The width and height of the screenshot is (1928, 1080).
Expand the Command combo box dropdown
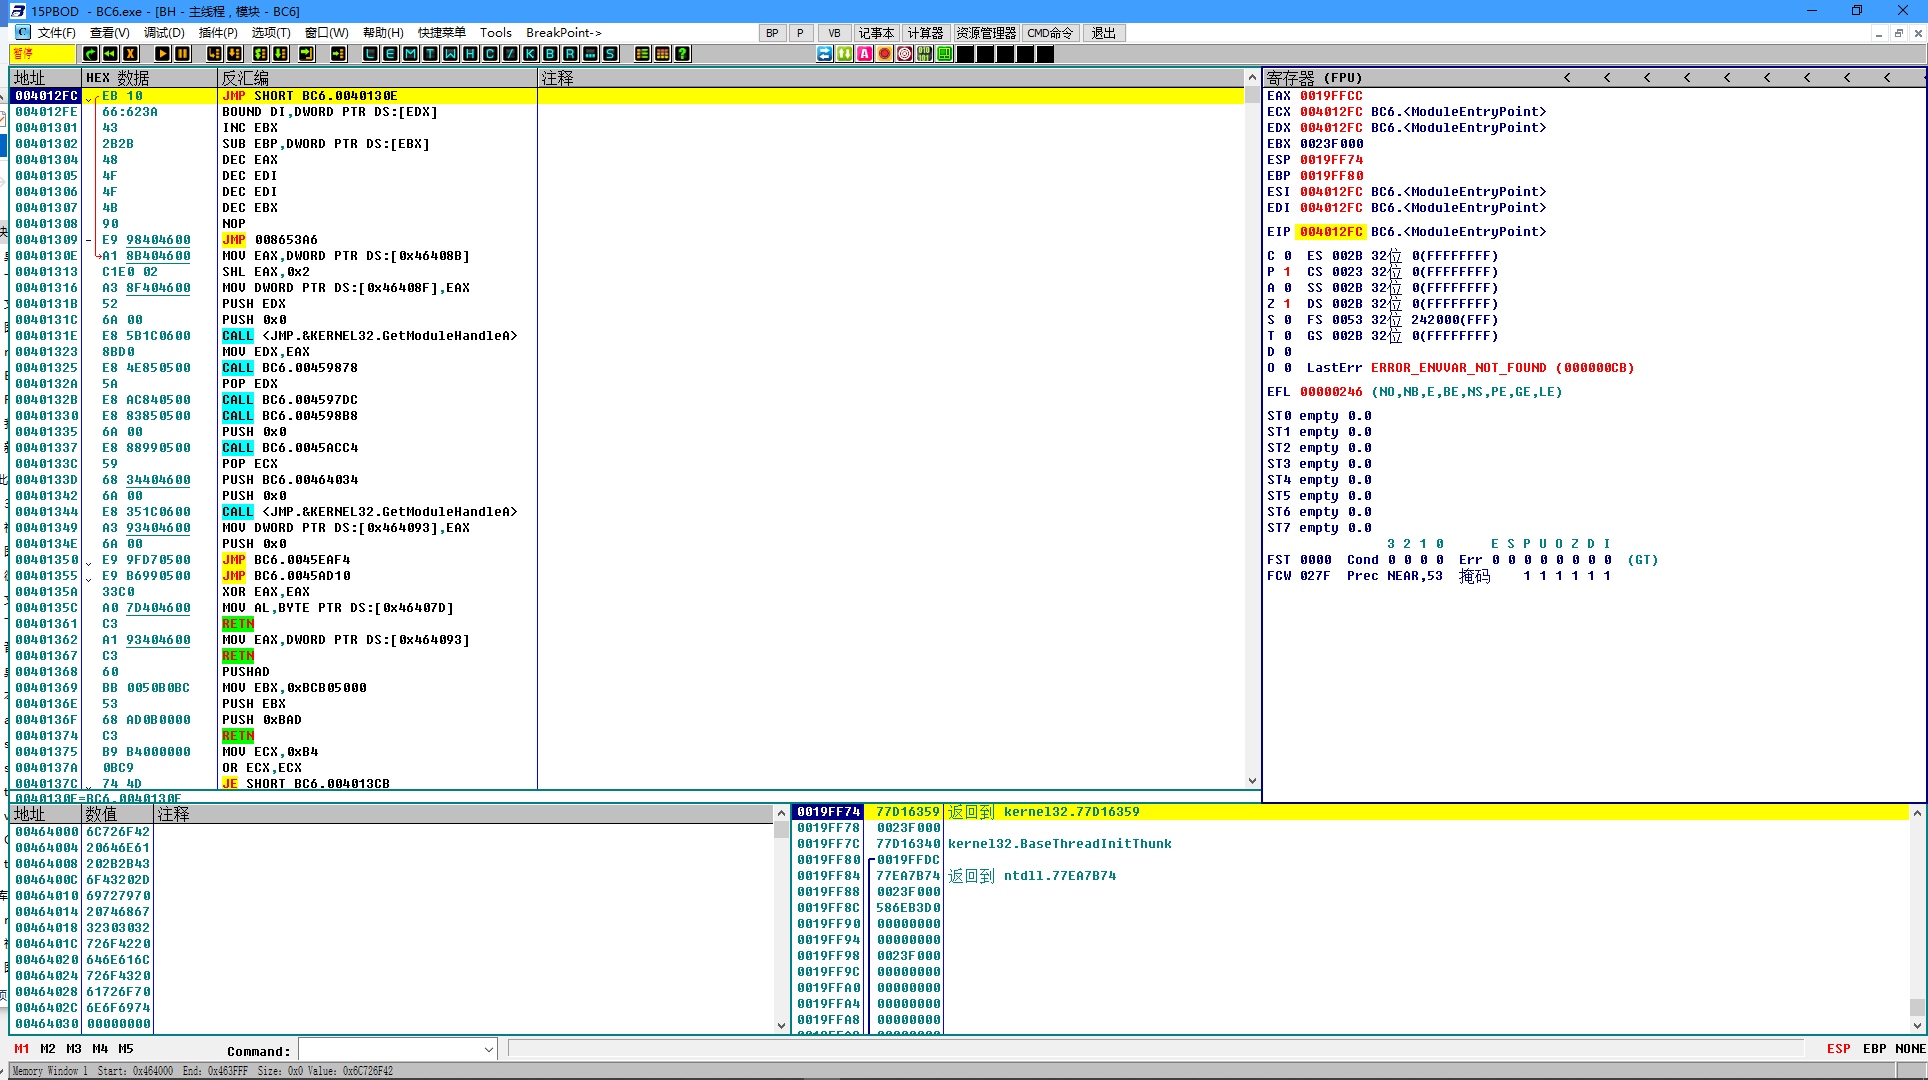[488, 1050]
